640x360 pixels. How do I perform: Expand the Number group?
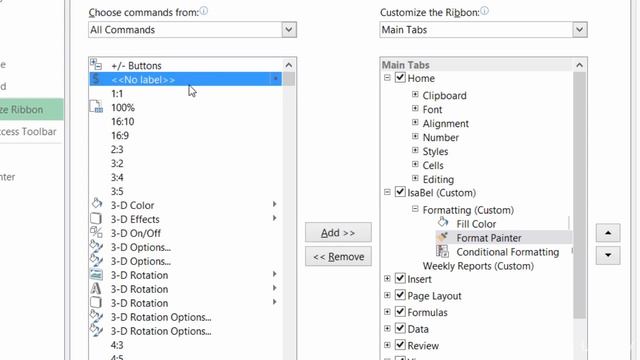[x=415, y=136]
